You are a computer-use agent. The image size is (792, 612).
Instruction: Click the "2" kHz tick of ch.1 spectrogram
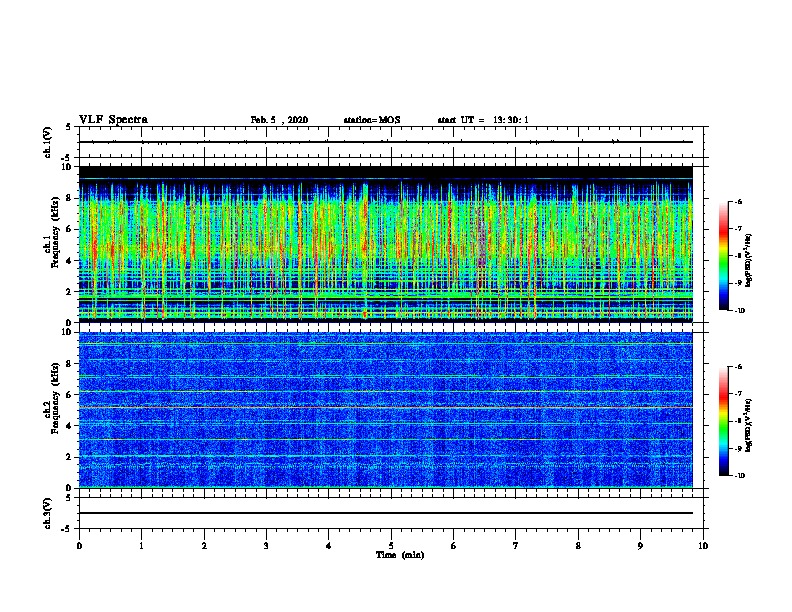click(69, 292)
